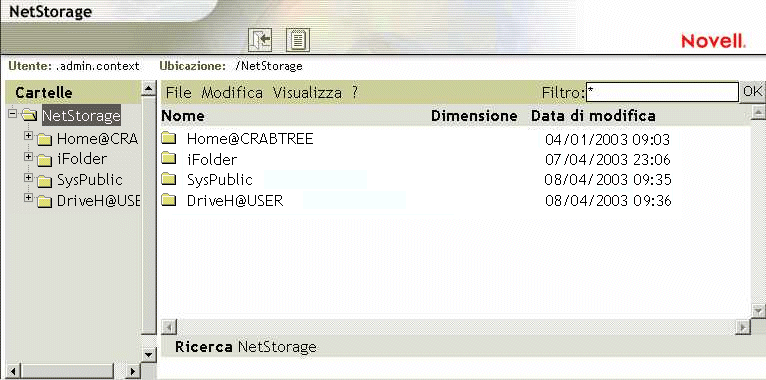Click Cartelle panel scroll right arrow

(132, 371)
